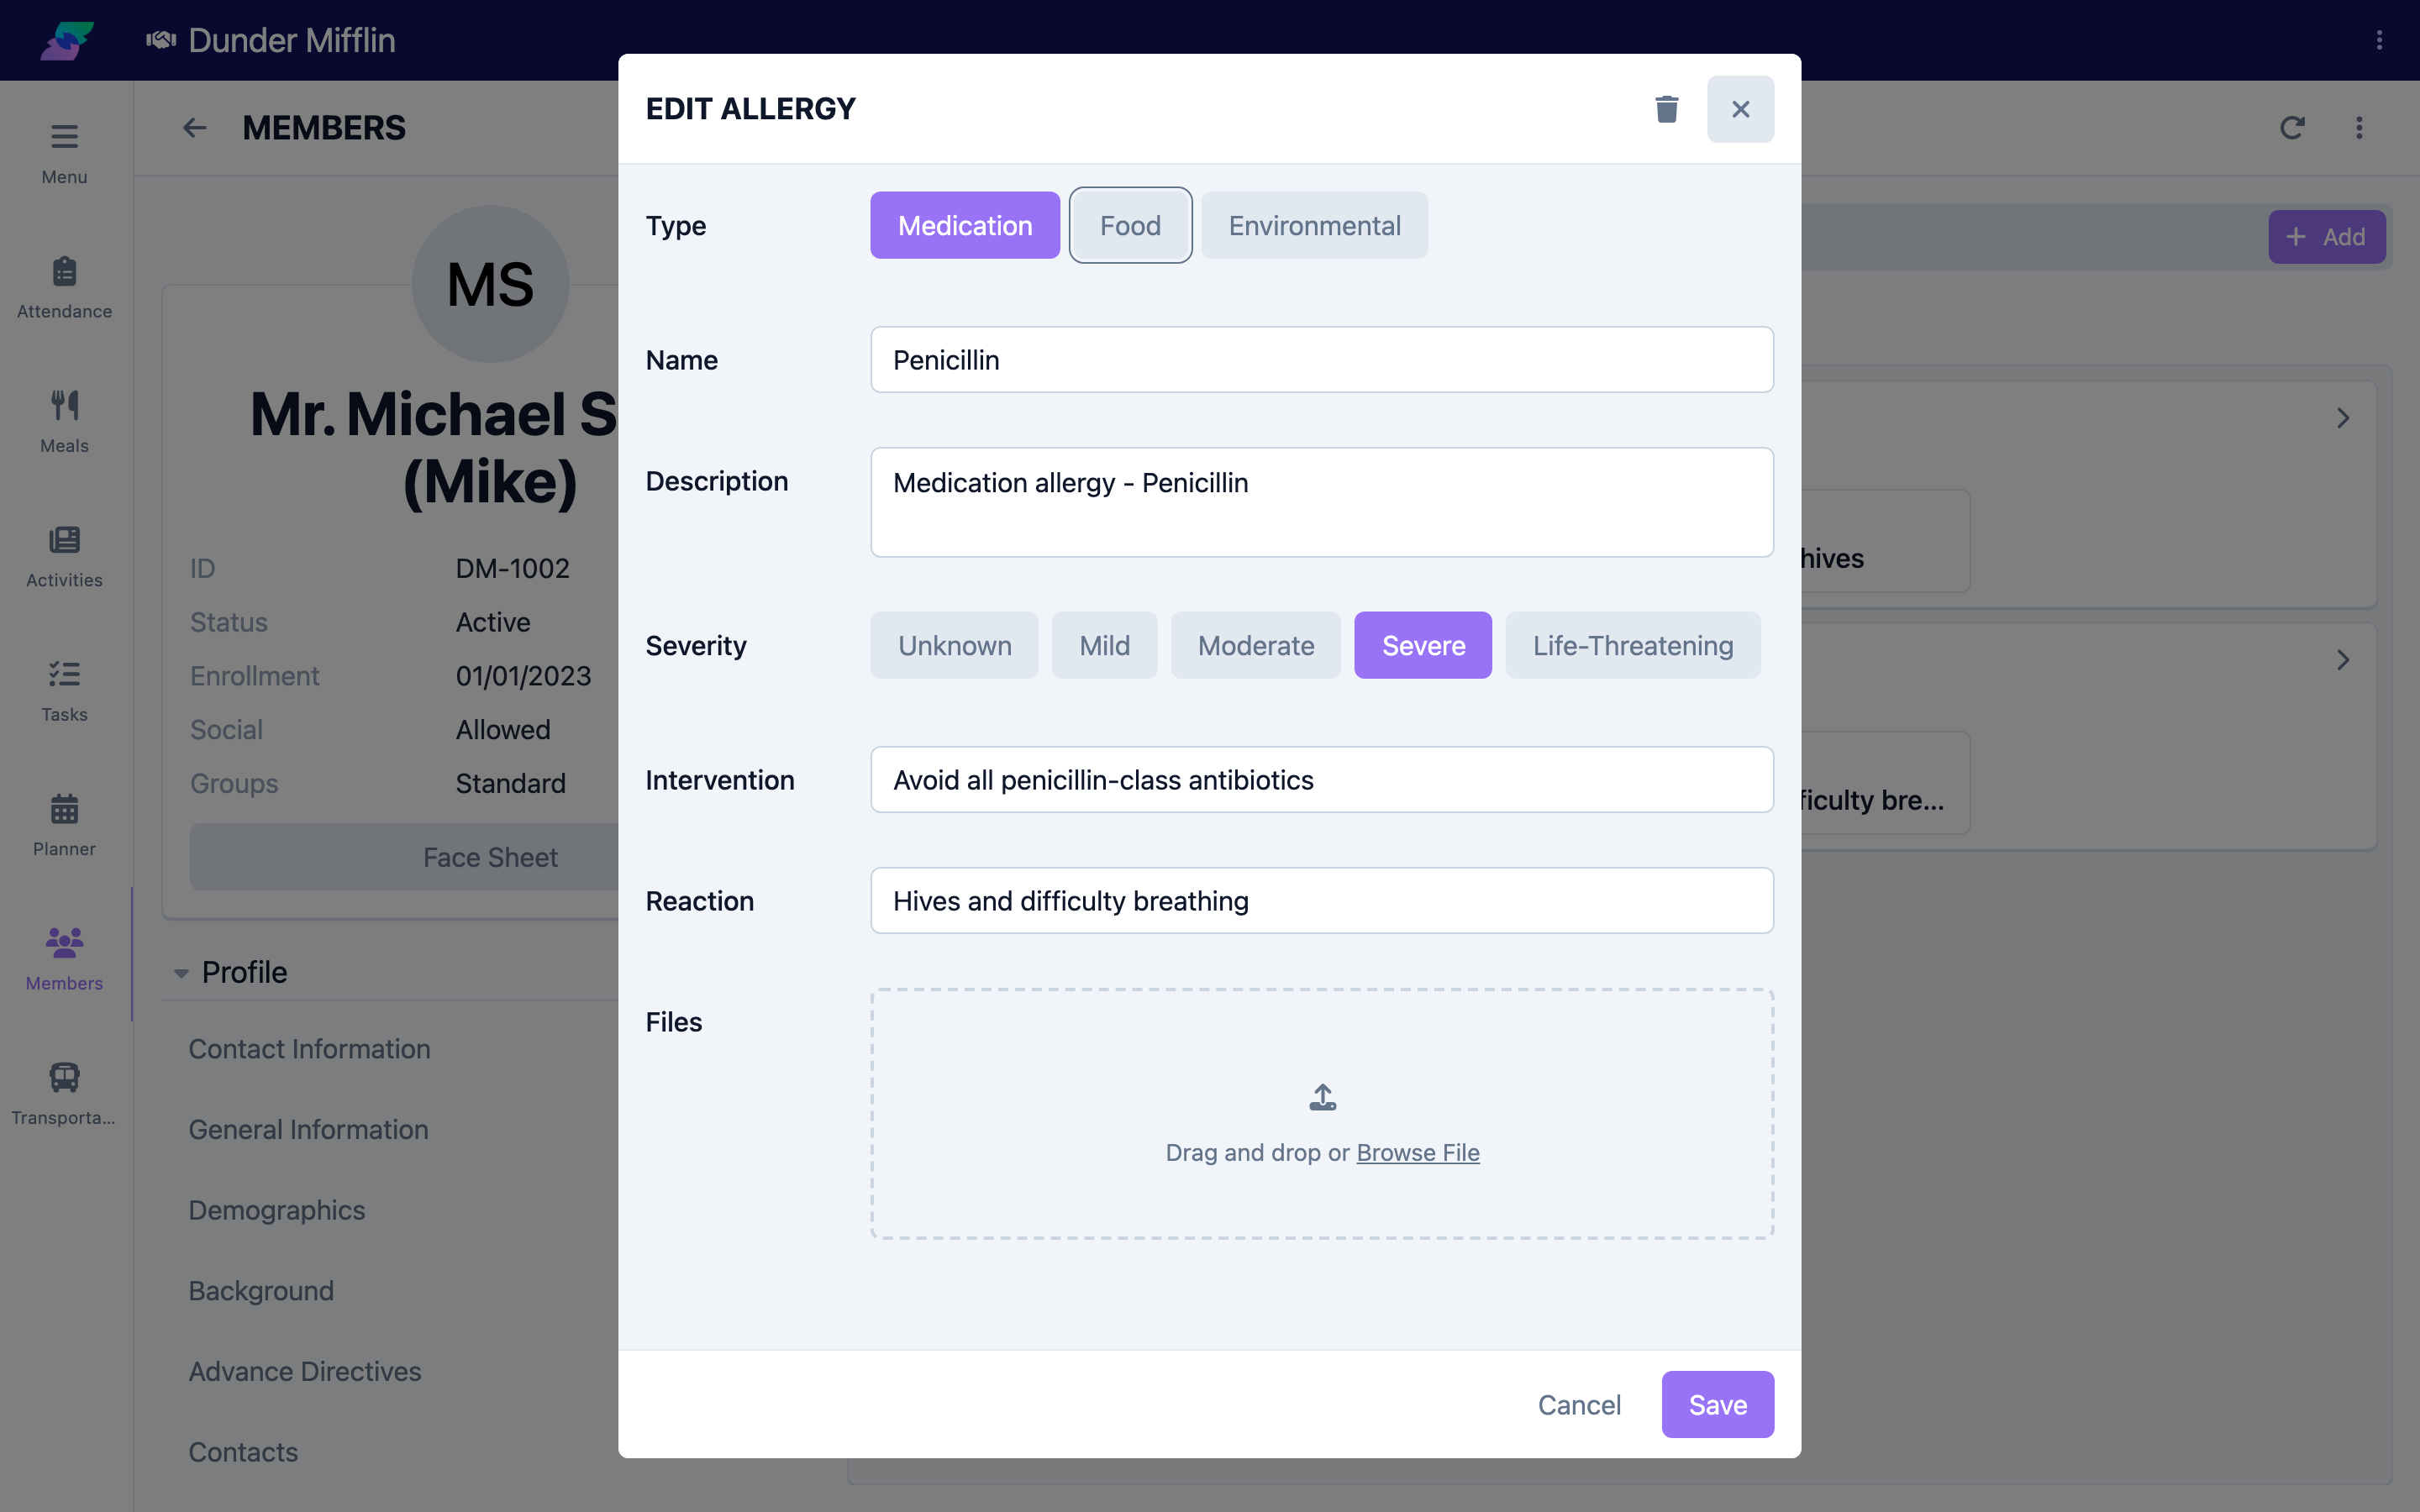
Task: Open Tasks from sidebar
Action: point(64,691)
